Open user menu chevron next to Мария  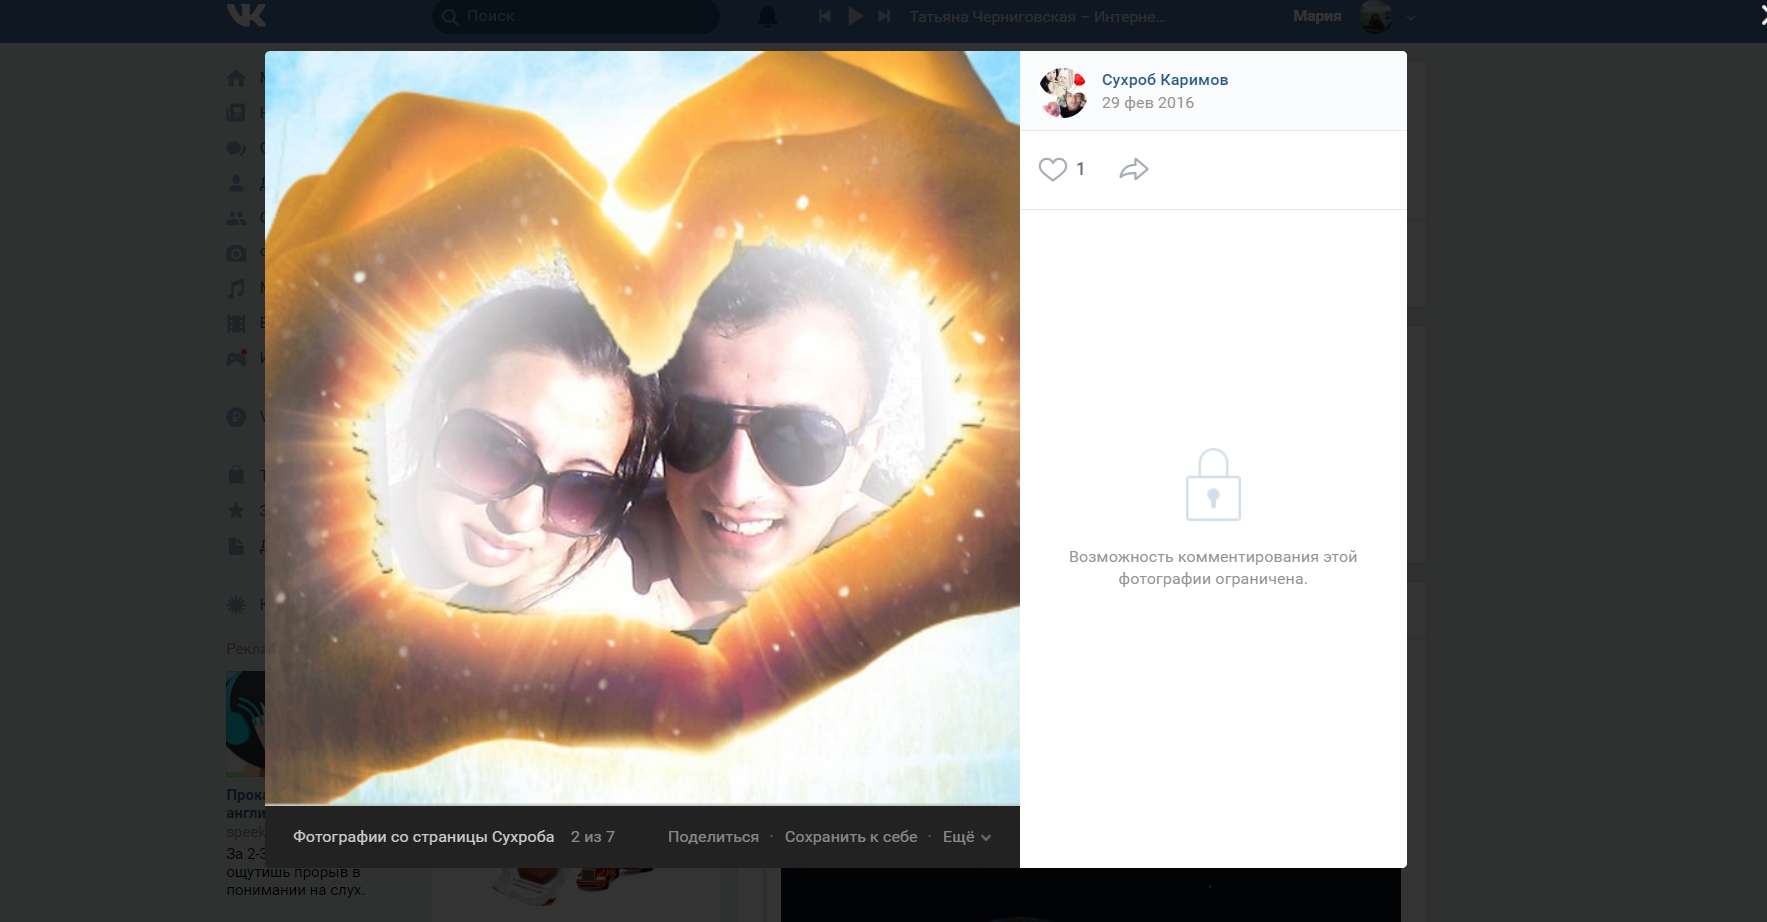pos(1411,17)
